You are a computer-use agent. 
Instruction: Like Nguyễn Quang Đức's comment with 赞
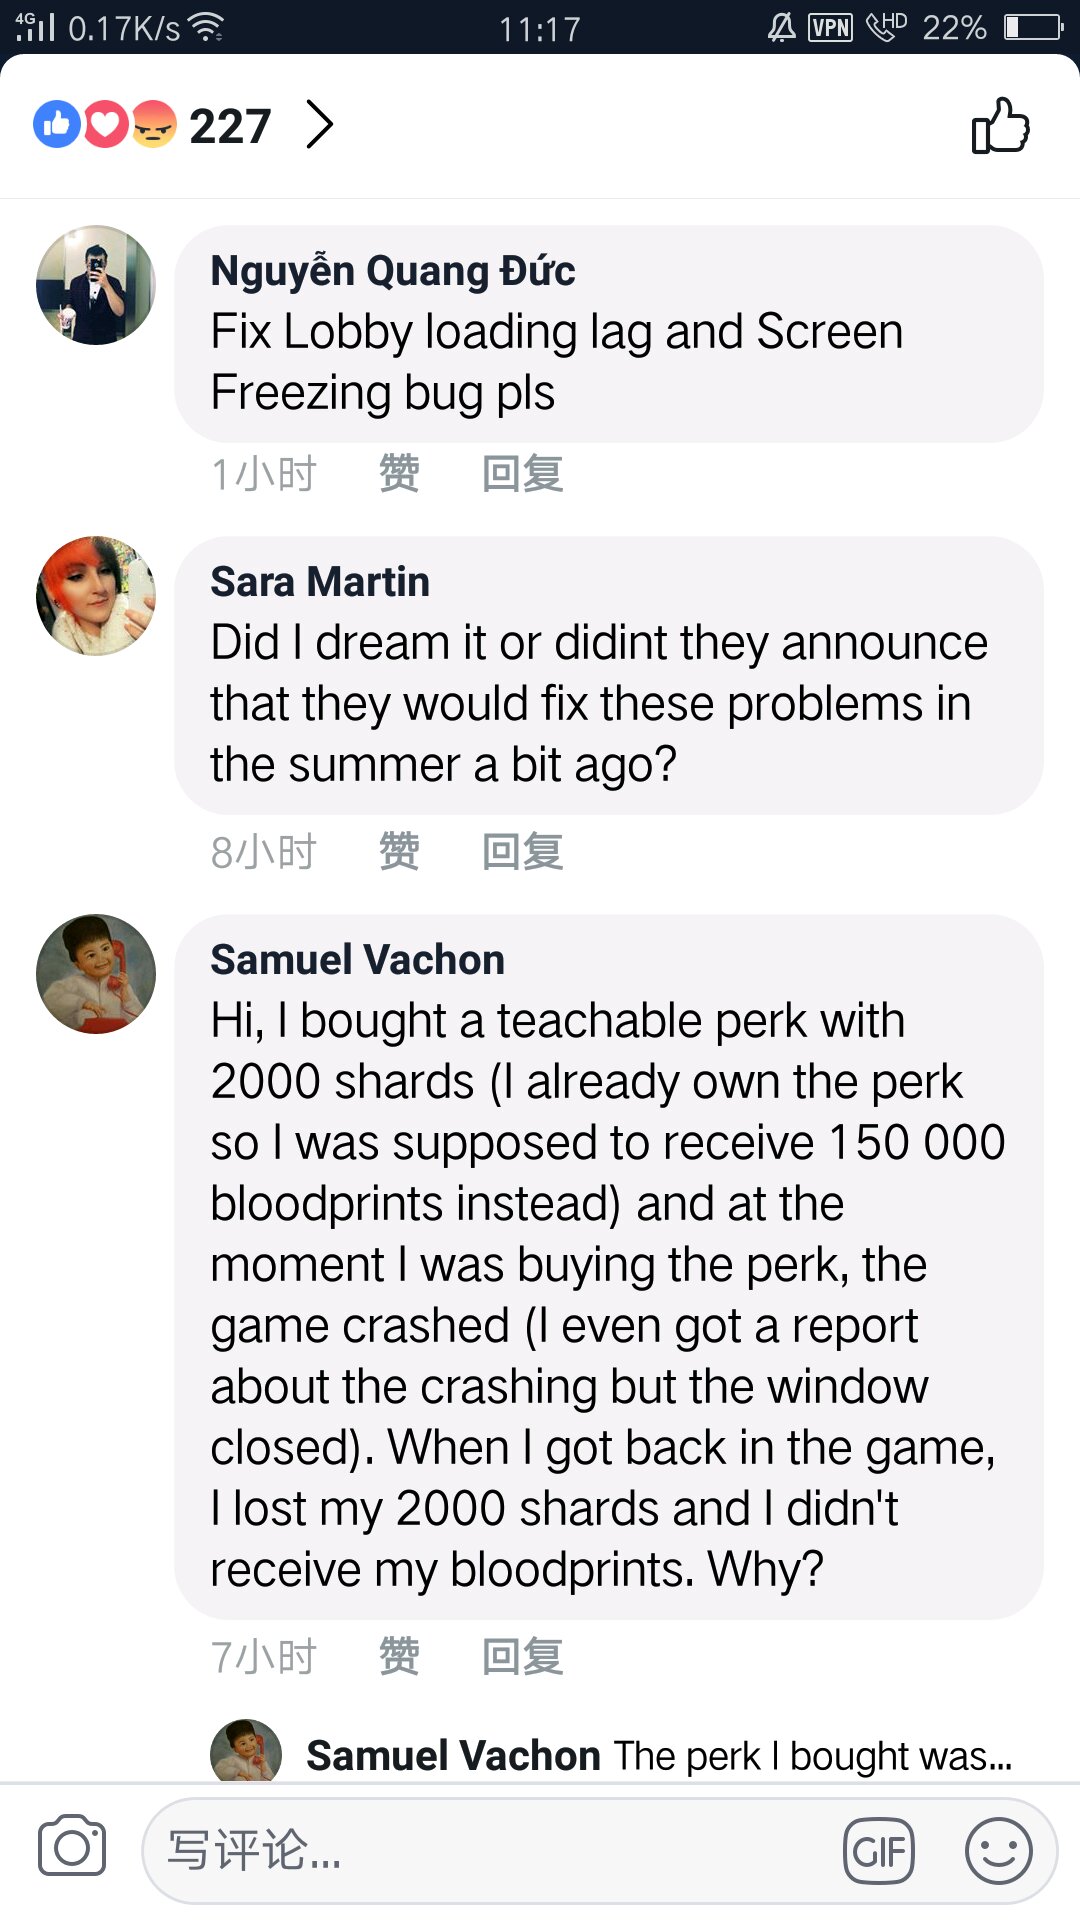click(399, 474)
